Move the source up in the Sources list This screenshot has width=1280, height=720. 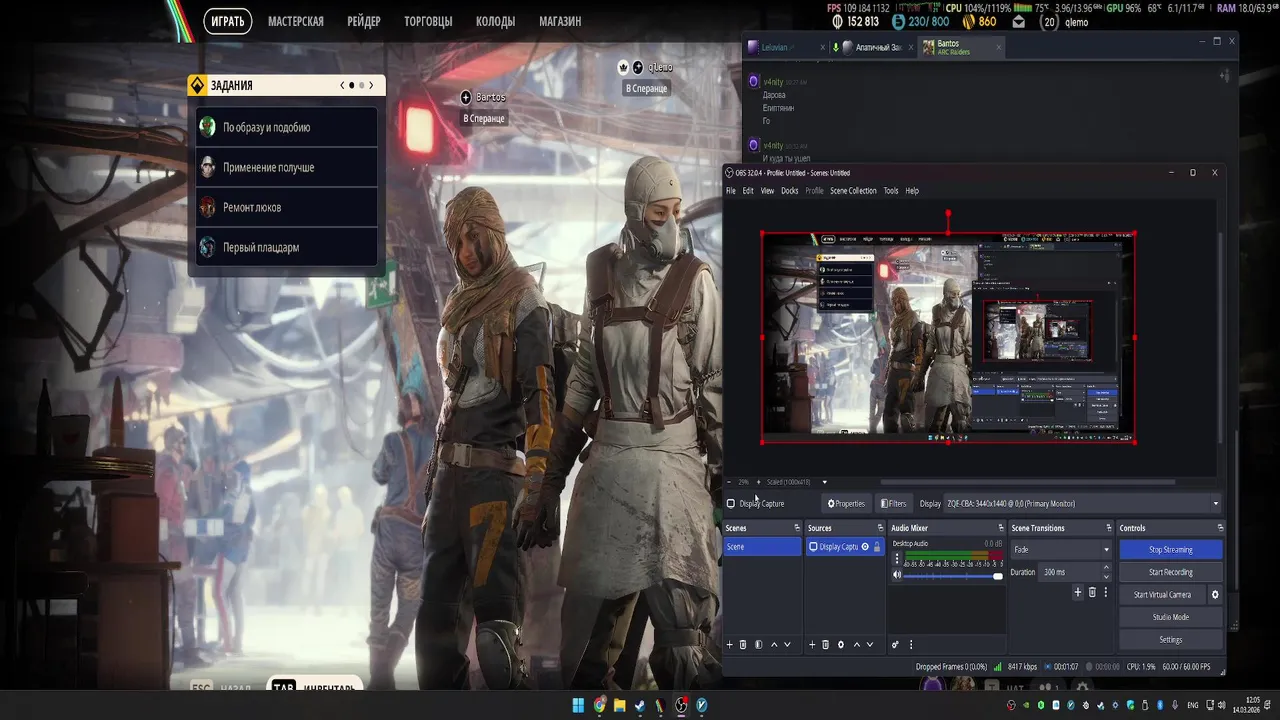click(x=856, y=645)
